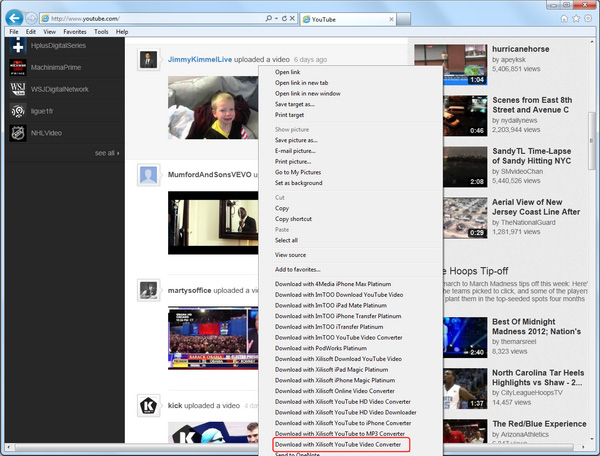The image size is (600, 456).
Task: Click JimmyKimmelLive avatar icon
Action: pos(148,60)
